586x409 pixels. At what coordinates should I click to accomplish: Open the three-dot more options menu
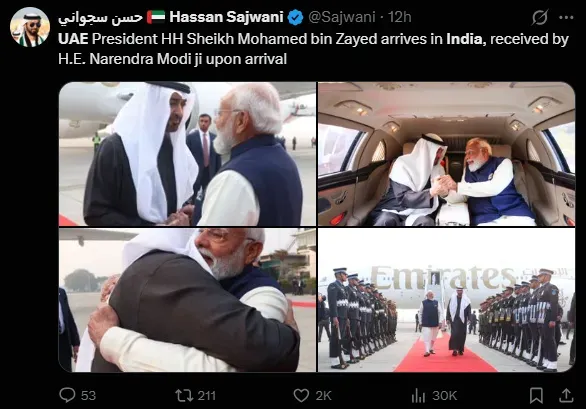click(566, 17)
